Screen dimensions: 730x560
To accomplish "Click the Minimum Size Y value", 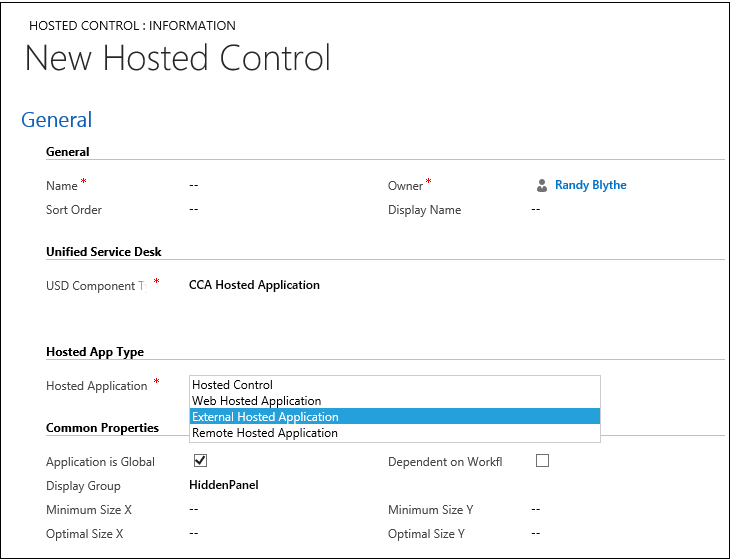I will [536, 510].
